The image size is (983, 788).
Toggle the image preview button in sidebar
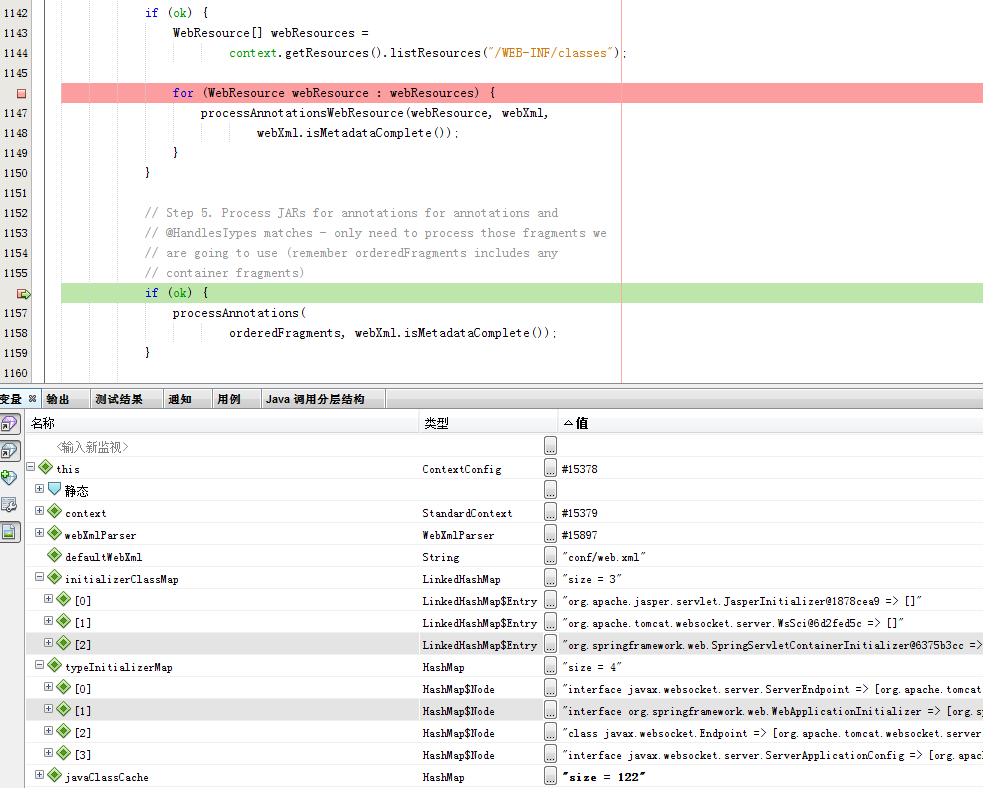(10, 532)
